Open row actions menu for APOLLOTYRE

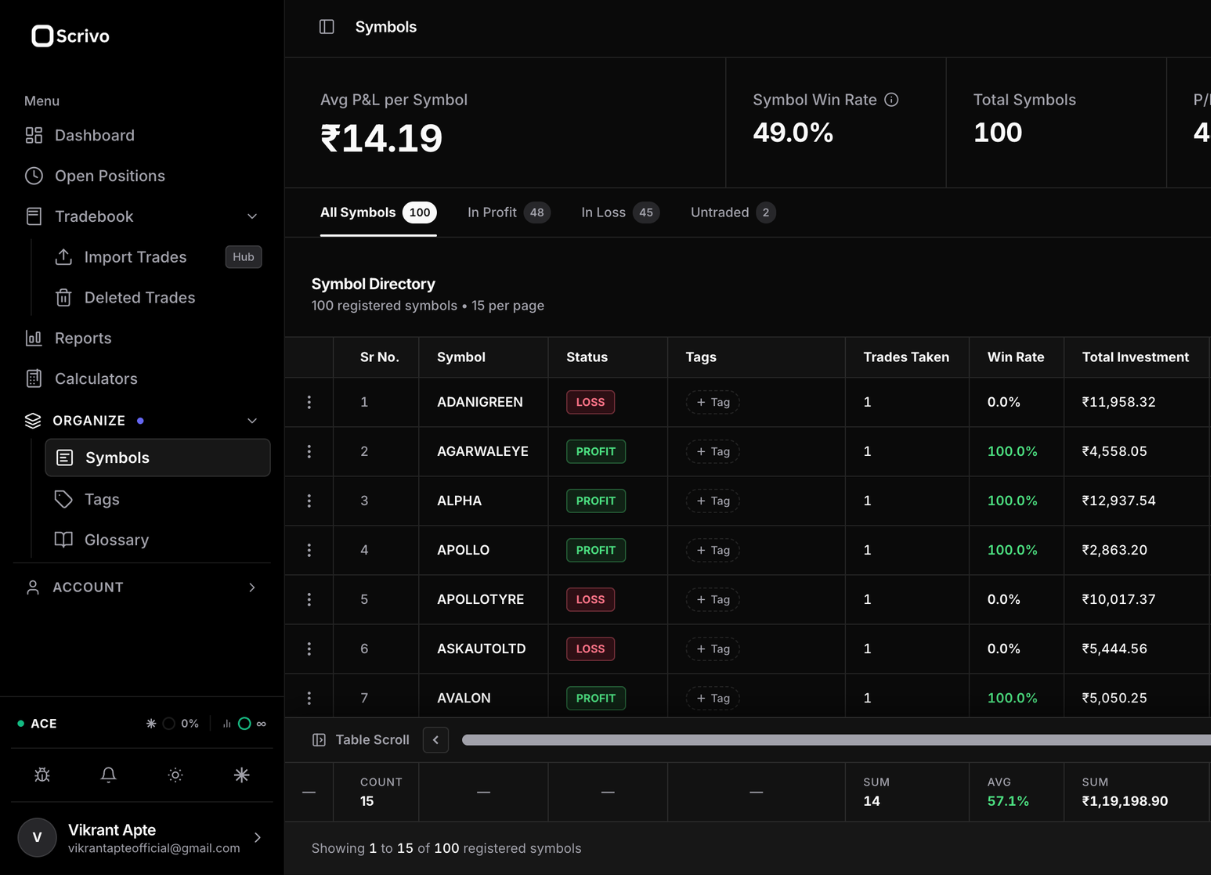tap(309, 600)
